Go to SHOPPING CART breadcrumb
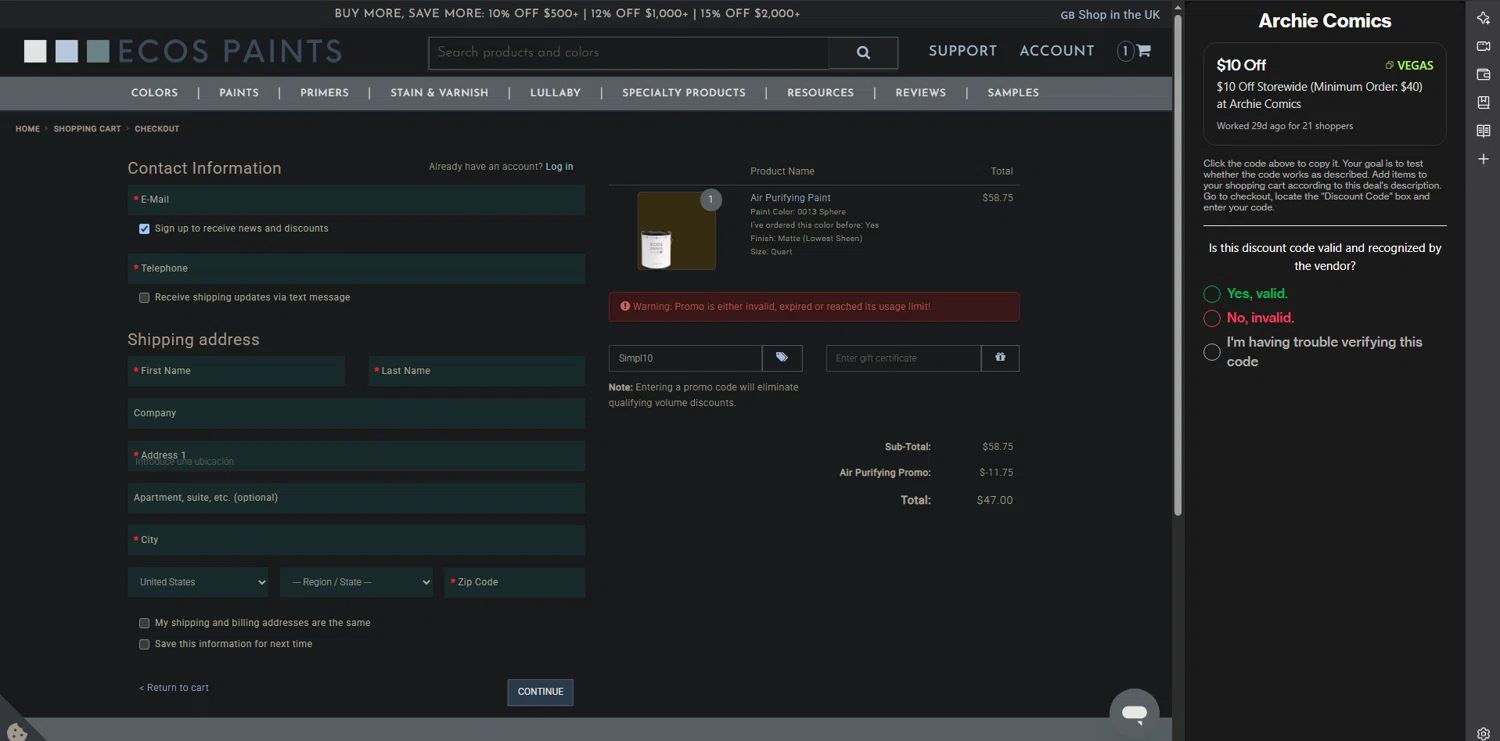Screen dimensions: 1500x741 pyautogui.click(x=87, y=129)
